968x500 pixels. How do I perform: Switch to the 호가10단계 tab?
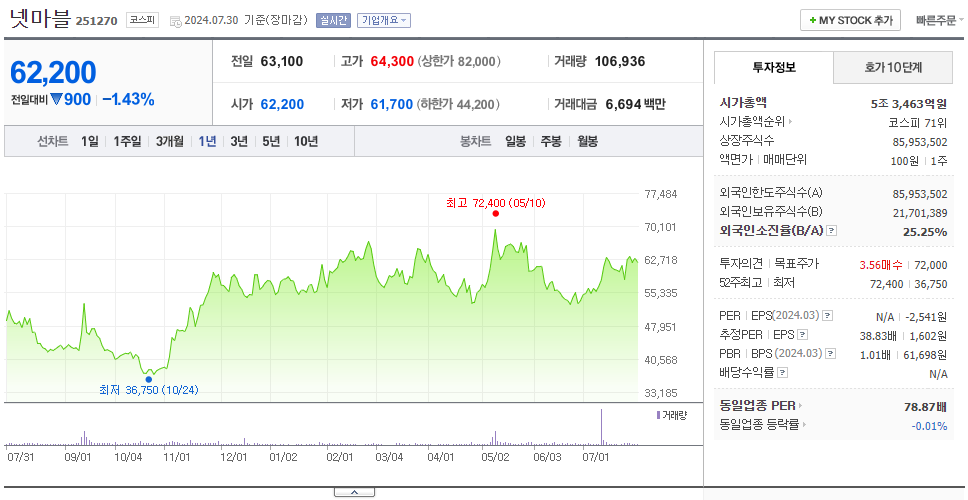click(893, 68)
